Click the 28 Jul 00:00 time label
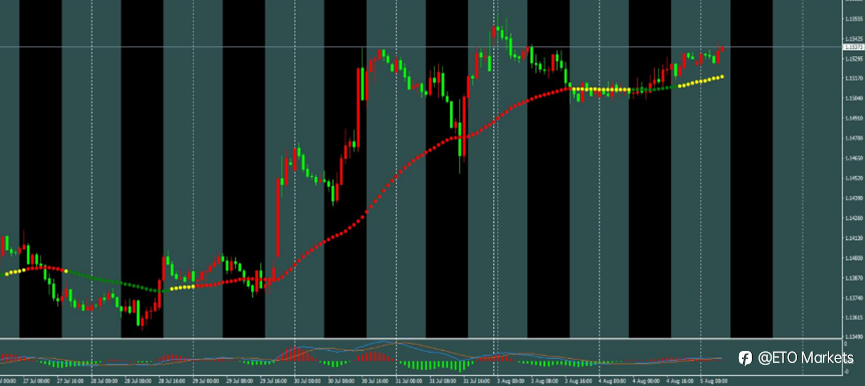Screen dimensions: 865x386 [104, 380]
